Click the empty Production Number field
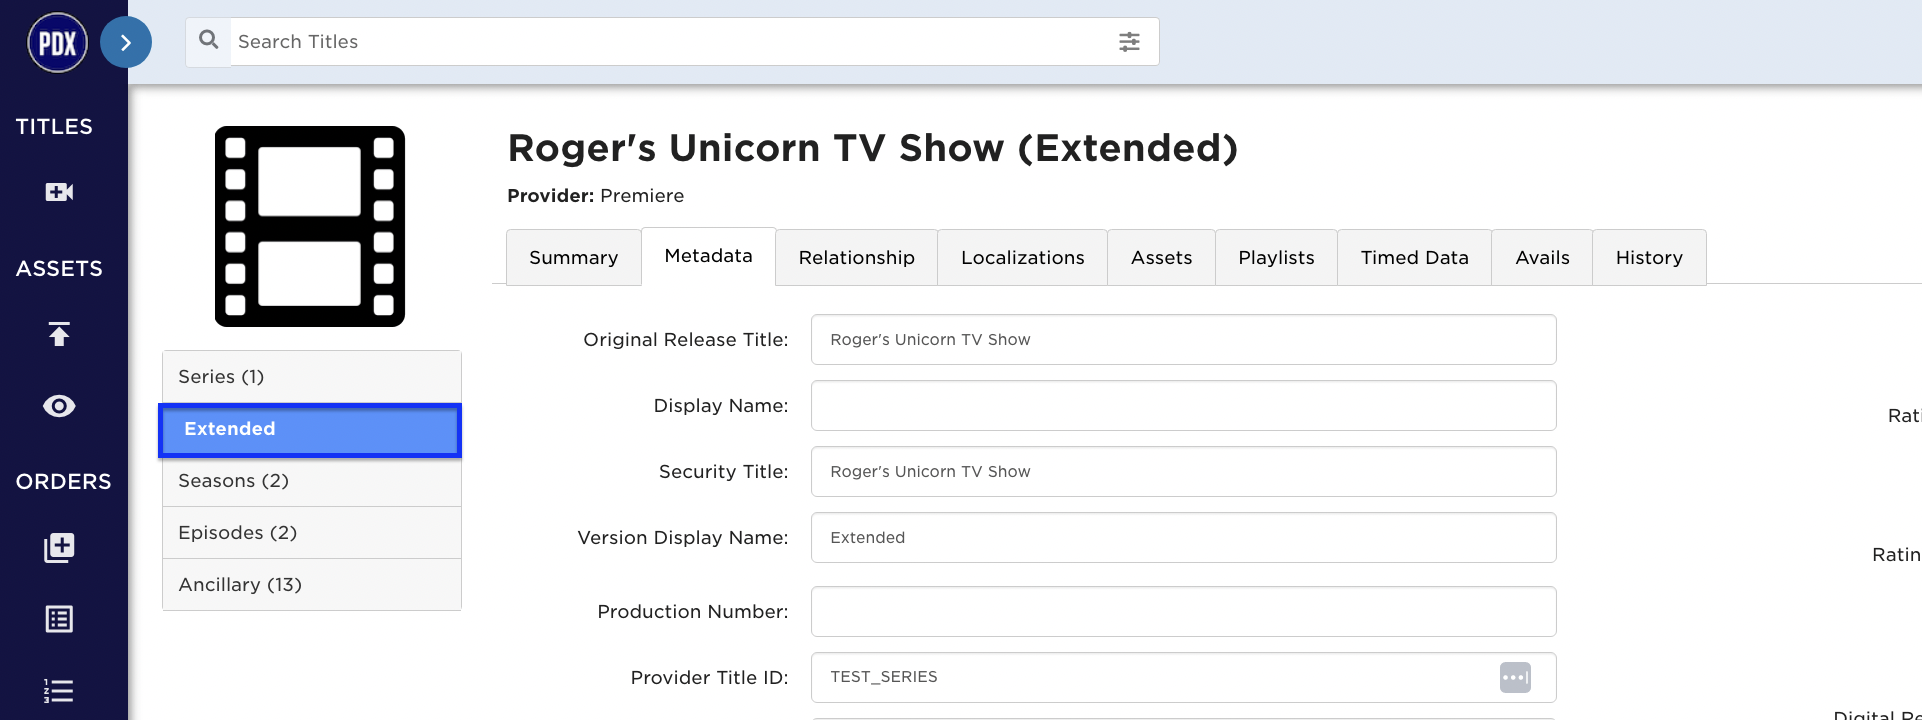Image resolution: width=1922 pixels, height=720 pixels. (x=1184, y=612)
